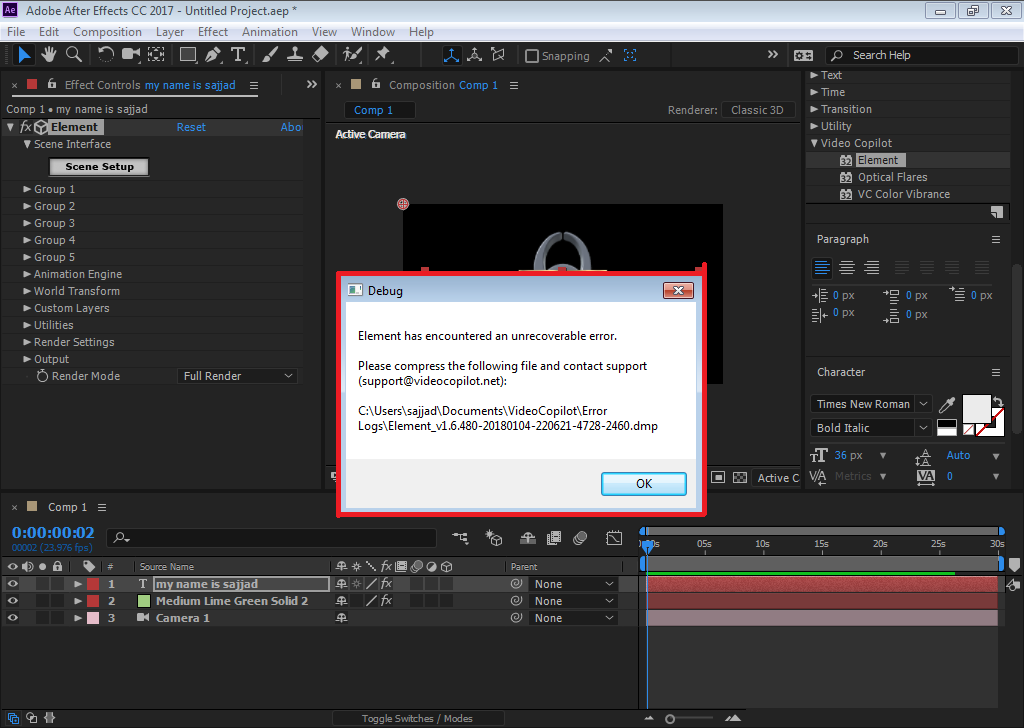This screenshot has width=1024, height=728.
Task: Click the red label color of Camera 1 layer
Action: click(93, 618)
